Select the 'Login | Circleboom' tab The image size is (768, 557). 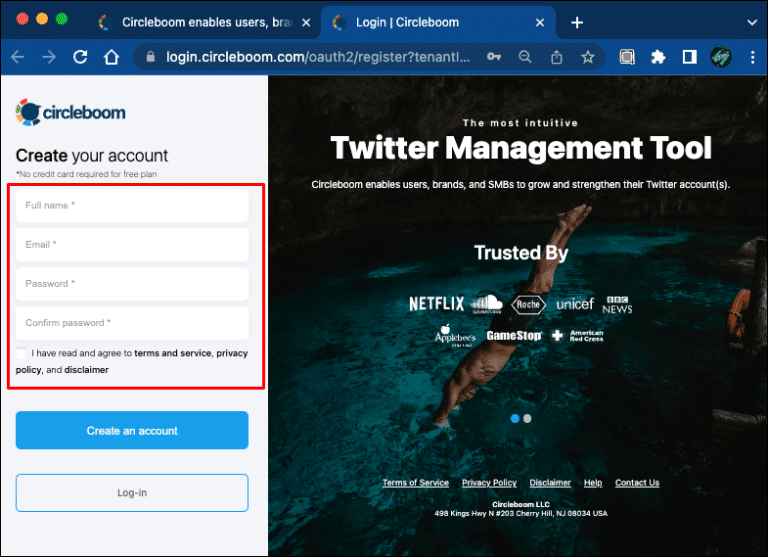(x=438, y=23)
